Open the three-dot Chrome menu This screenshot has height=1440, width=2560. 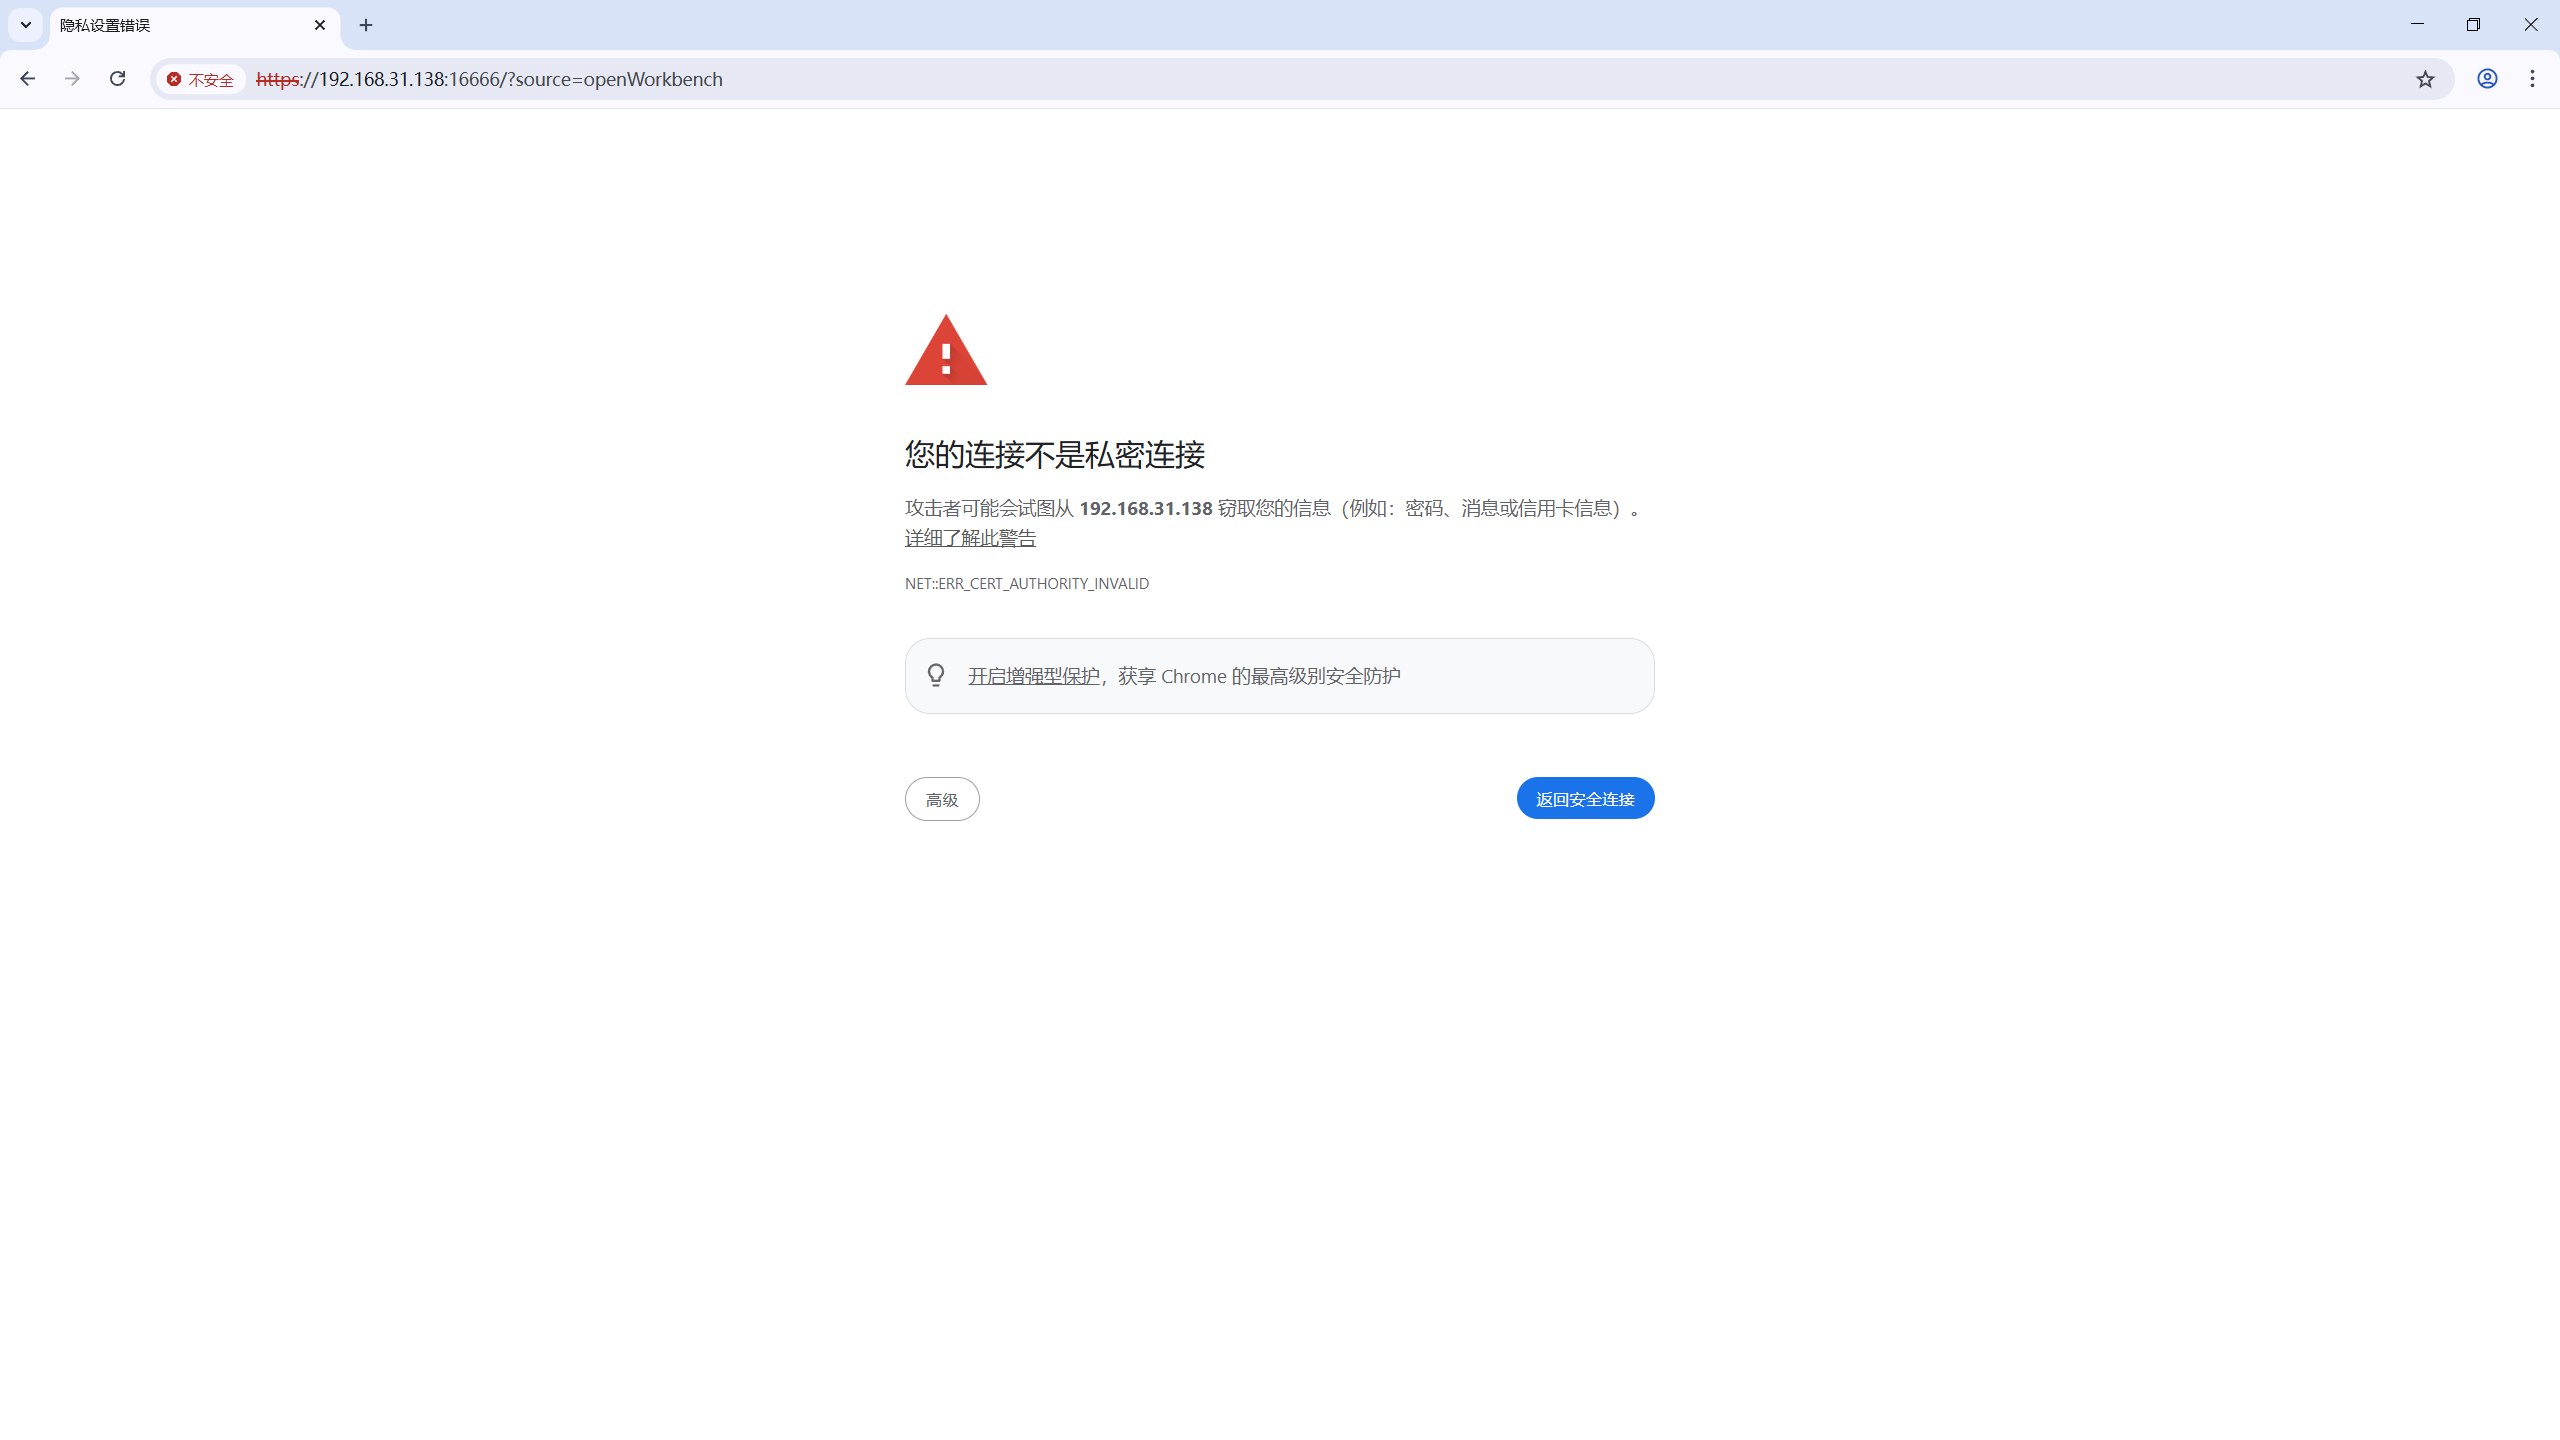(2532, 79)
